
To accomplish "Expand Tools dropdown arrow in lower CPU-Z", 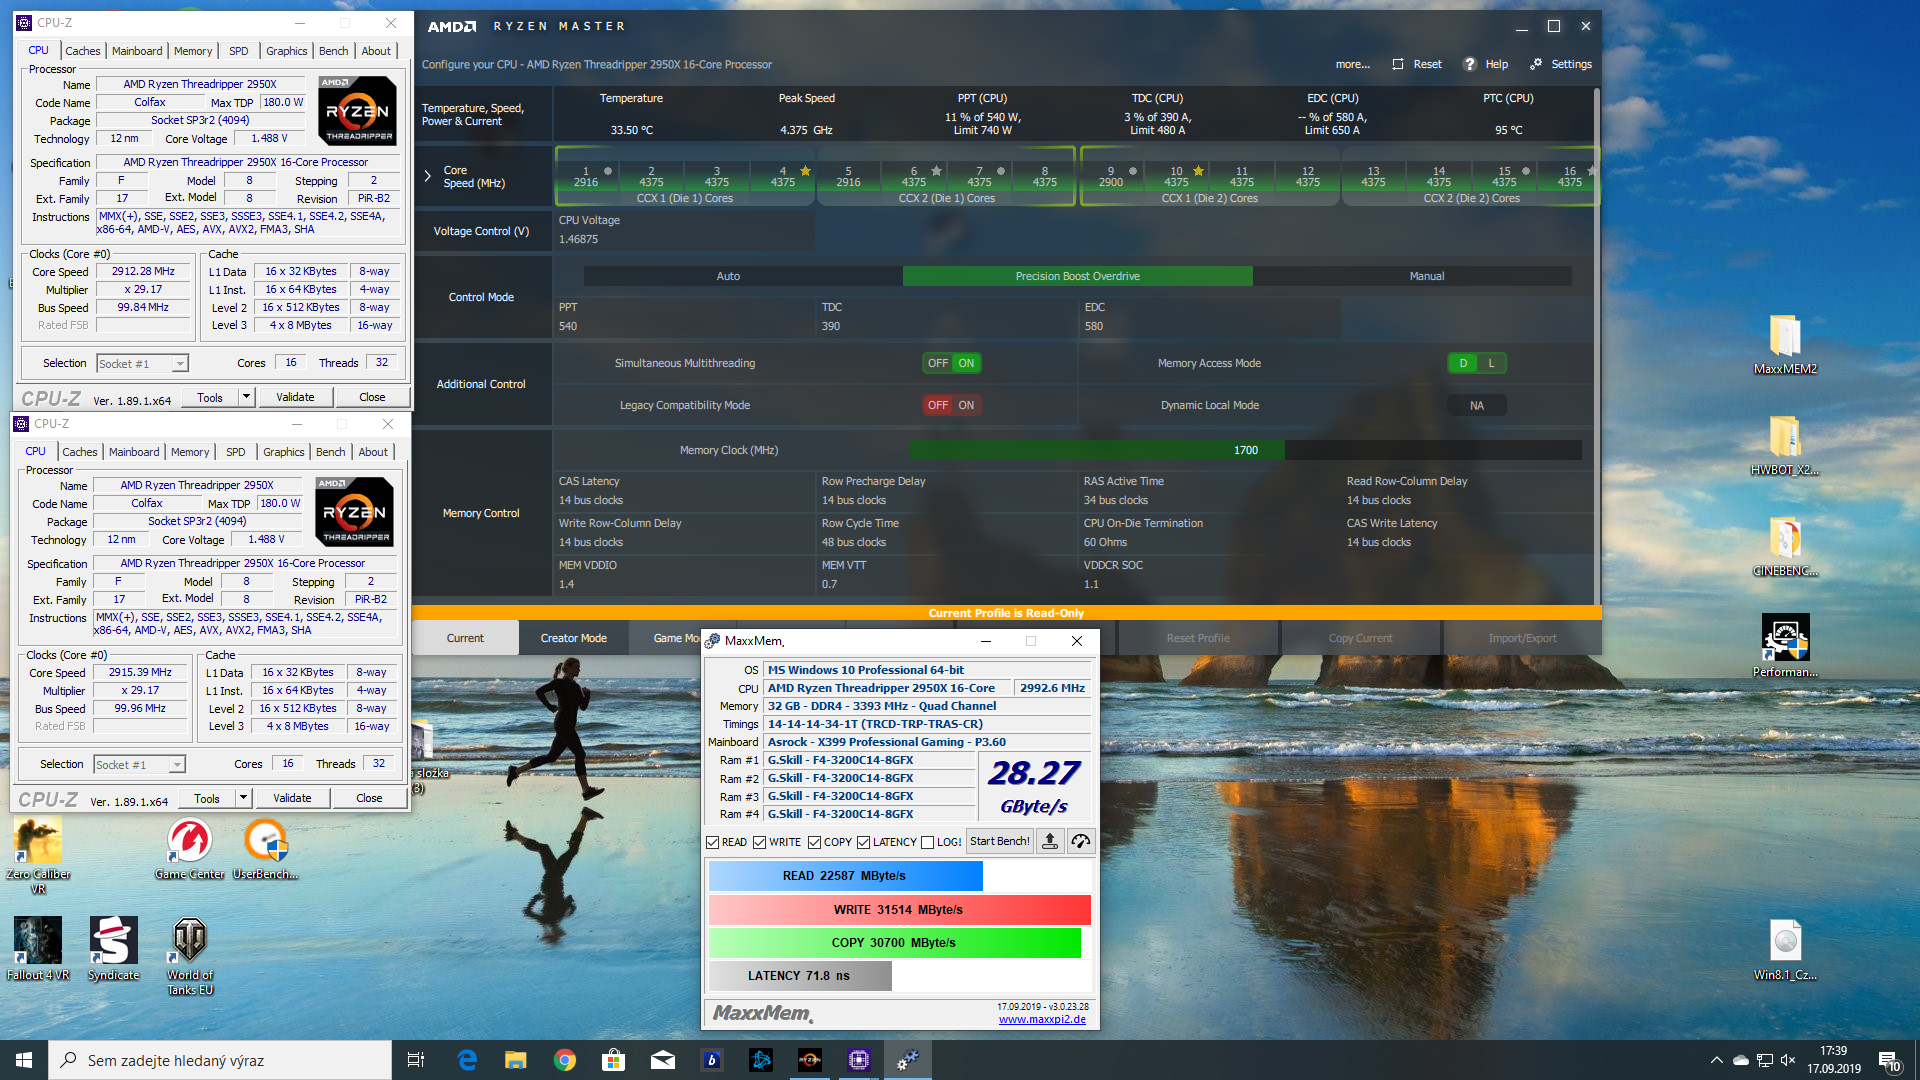I will (243, 798).
